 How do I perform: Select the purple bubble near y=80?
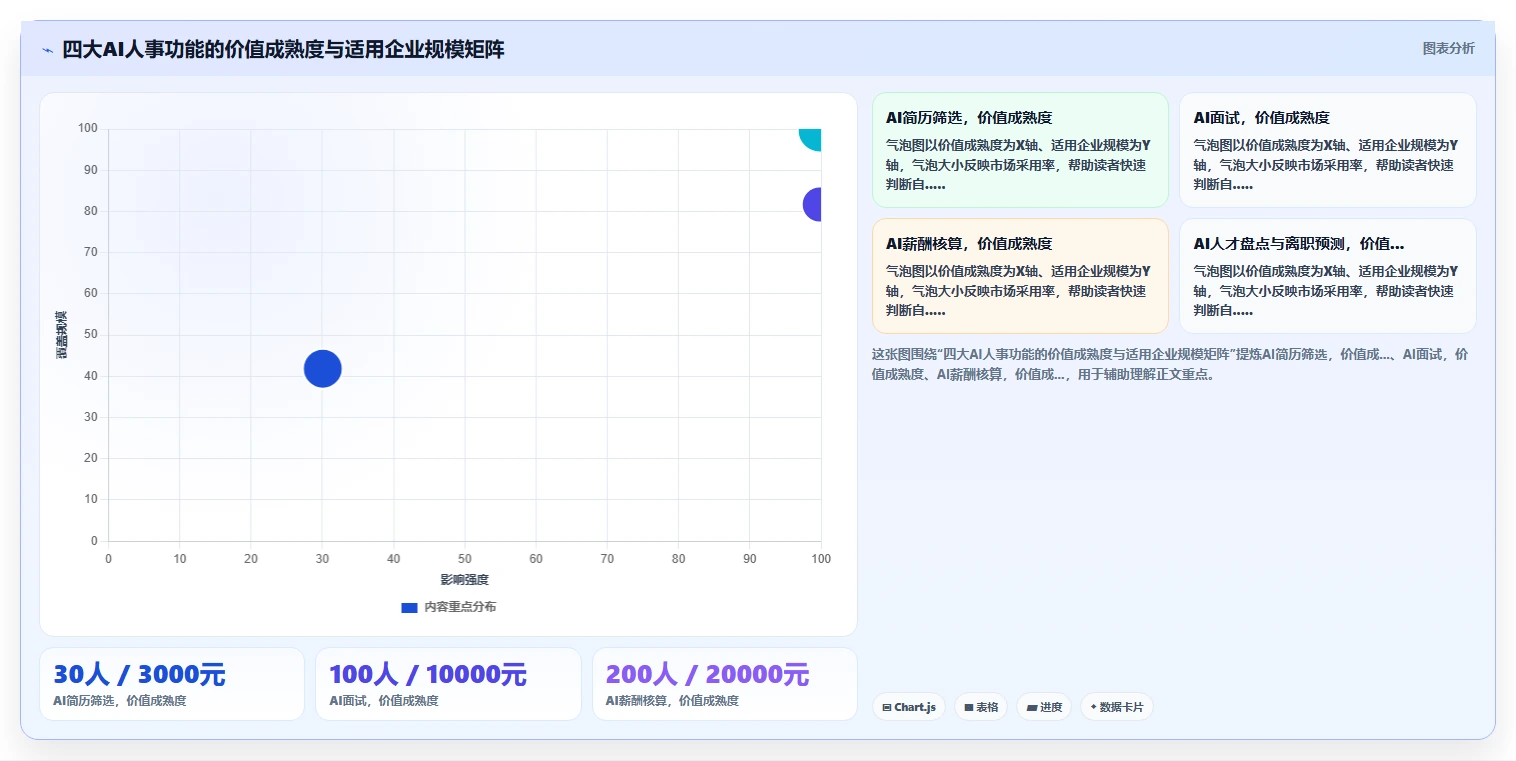(813, 204)
